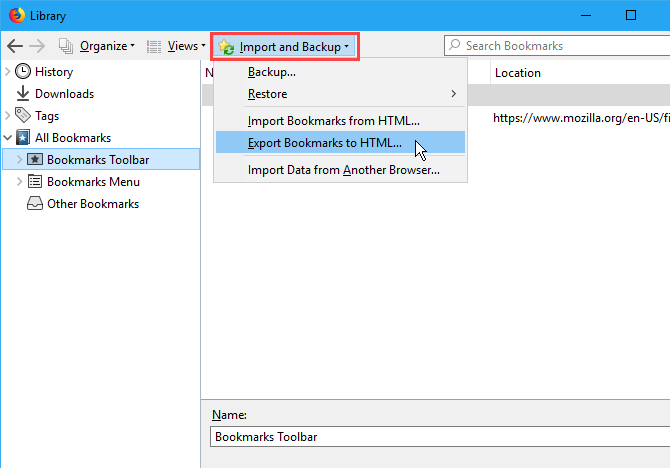This screenshot has height=468, width=670.
Task: Select Export Bookmarks to HTML...
Action: 340,142
